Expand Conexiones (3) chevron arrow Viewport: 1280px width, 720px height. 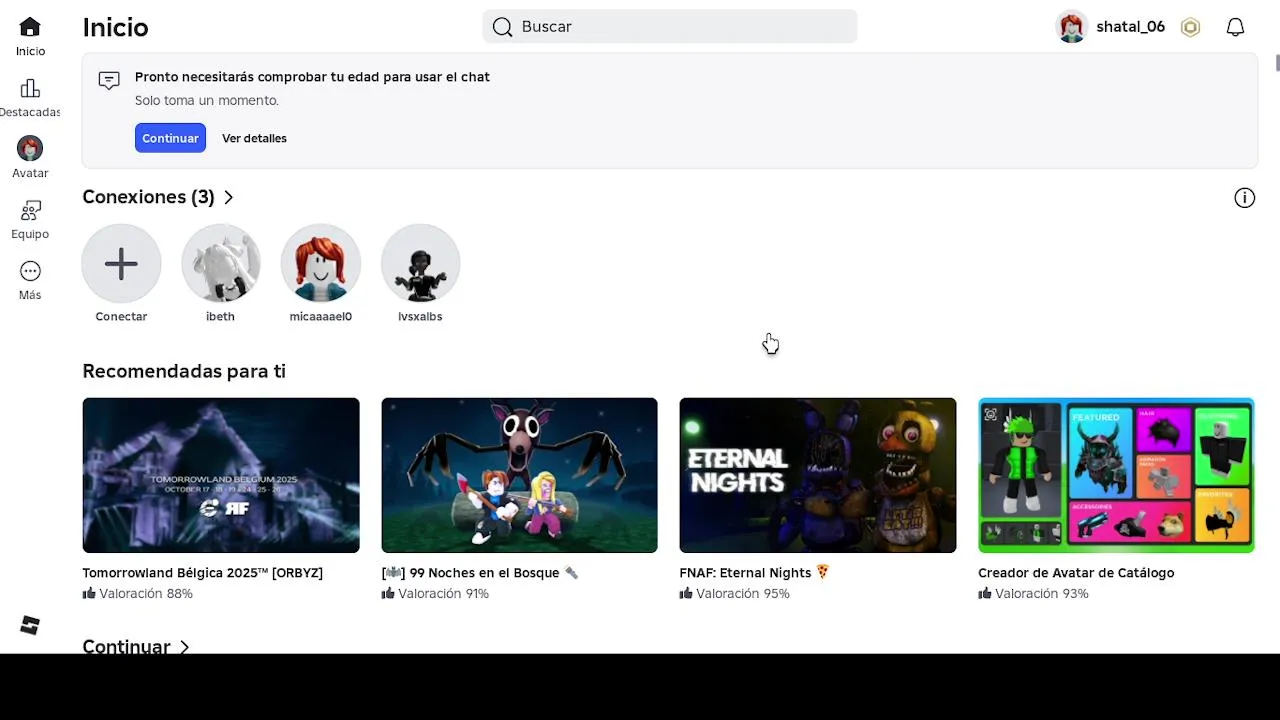[229, 198]
